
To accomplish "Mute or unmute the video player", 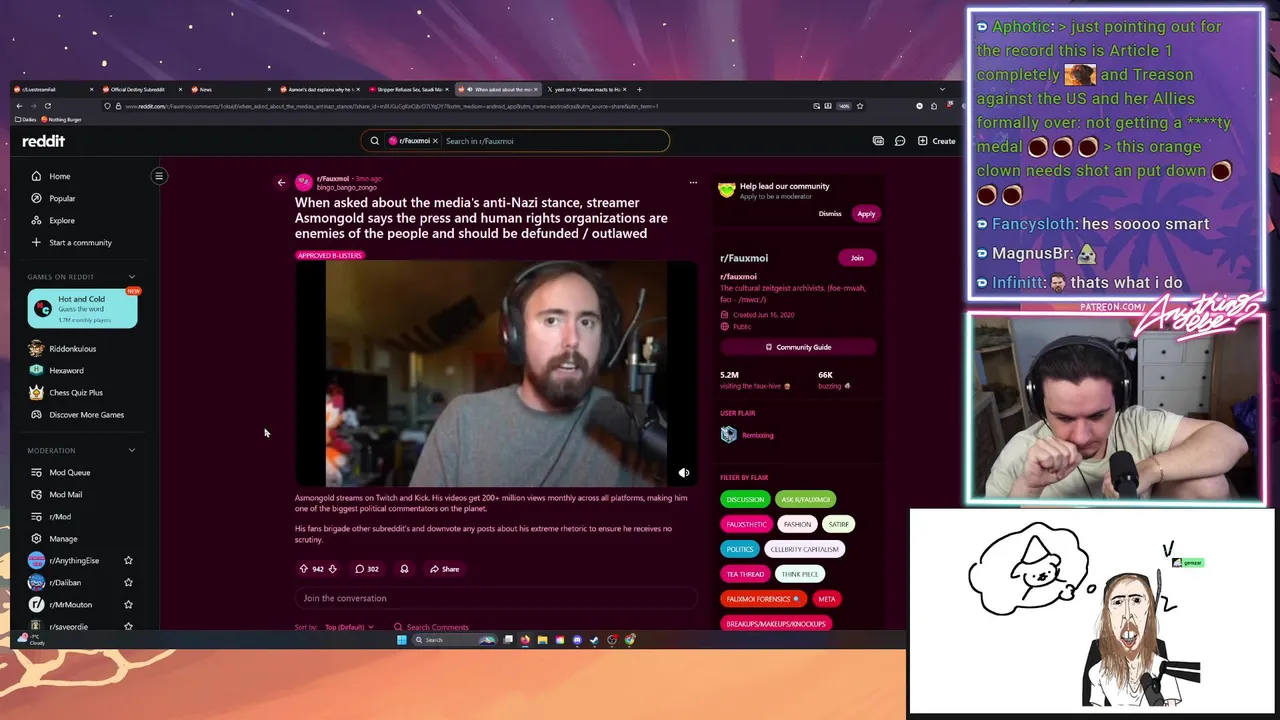I will pos(684,473).
